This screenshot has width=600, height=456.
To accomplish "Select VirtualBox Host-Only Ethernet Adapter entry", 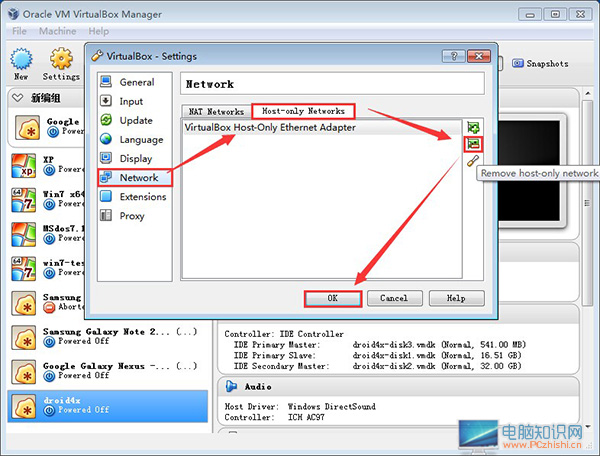I will (x=270, y=128).
